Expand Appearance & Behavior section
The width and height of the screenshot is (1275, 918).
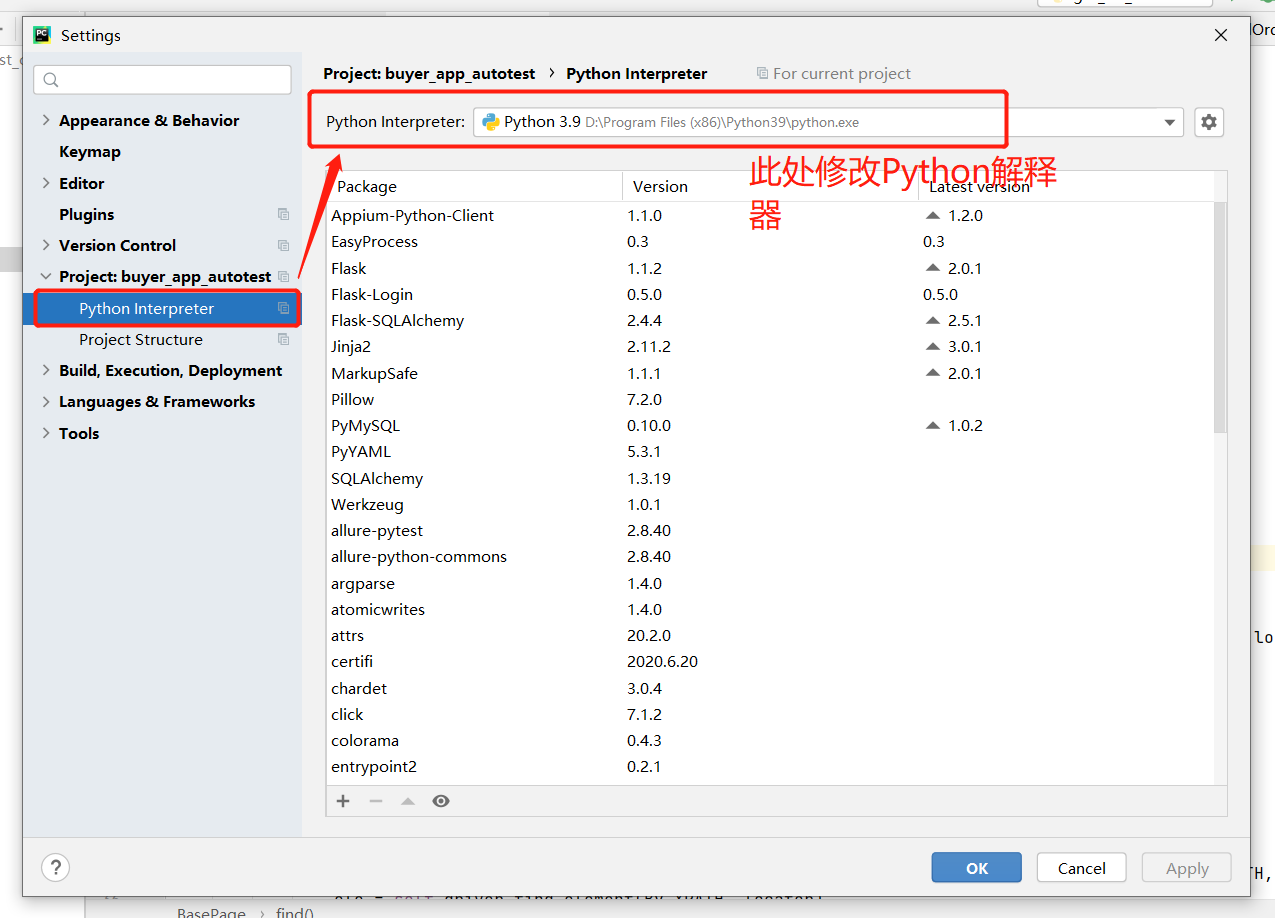click(46, 120)
